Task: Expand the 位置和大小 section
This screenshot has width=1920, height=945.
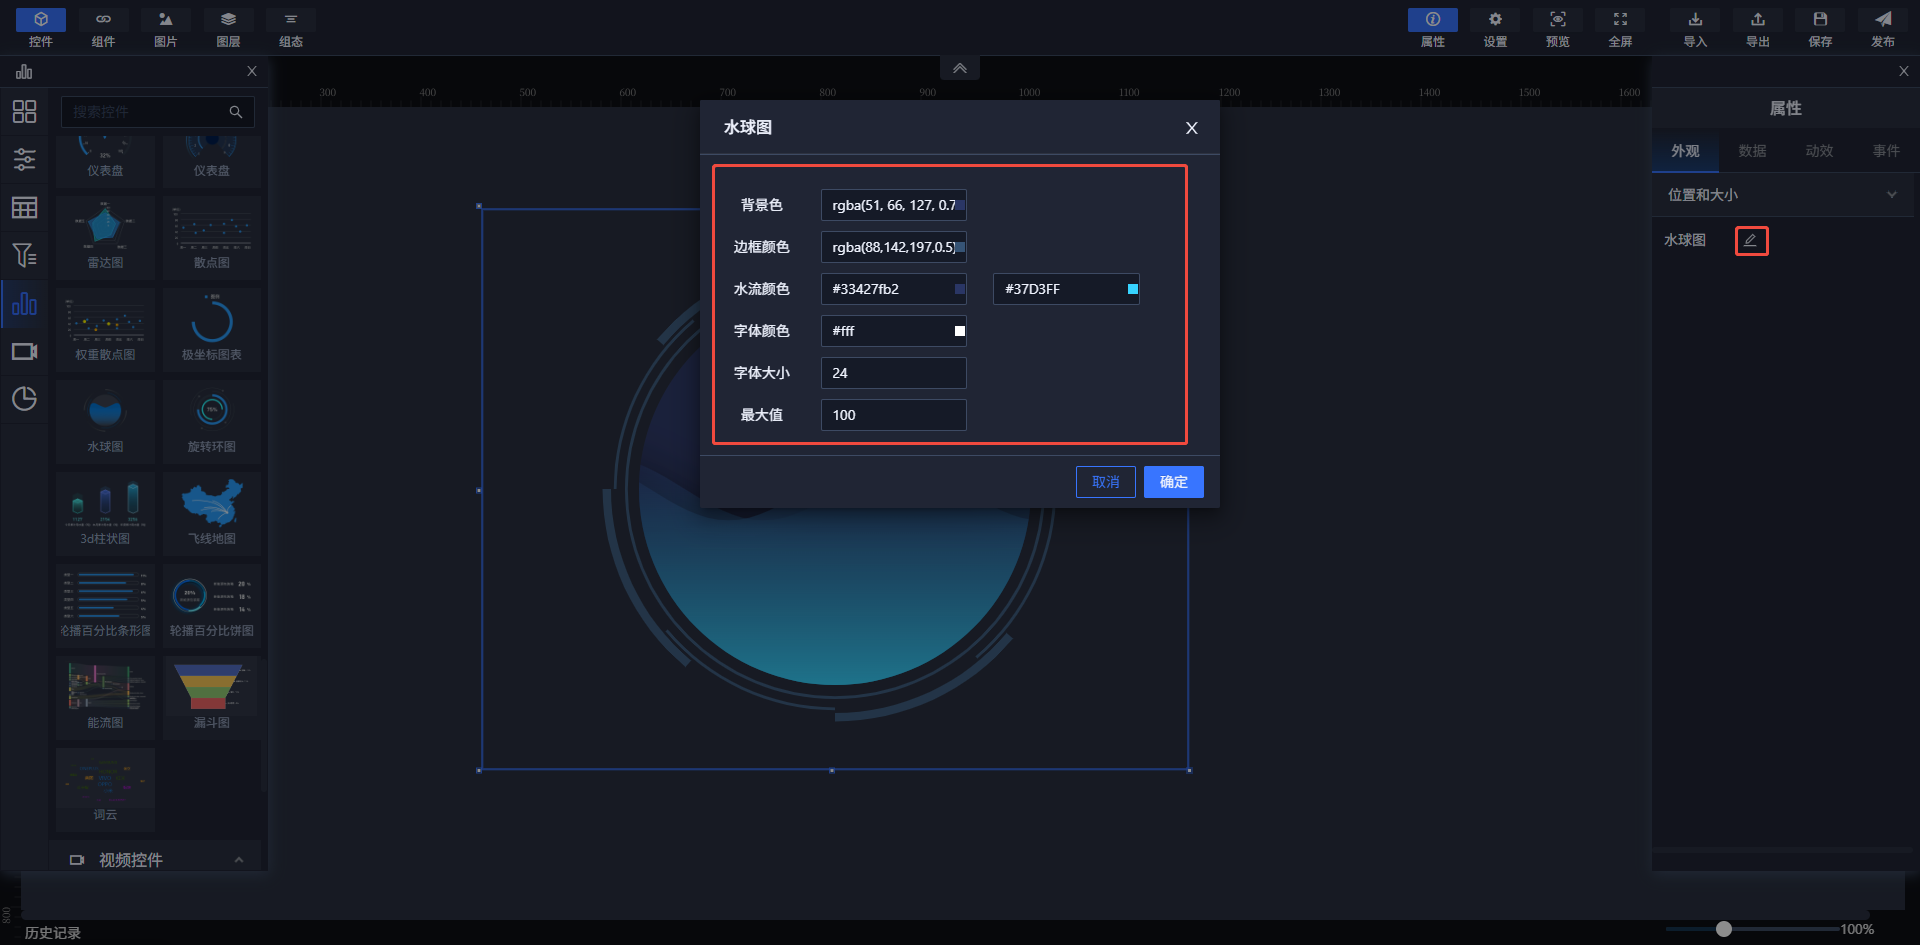Action: click(x=1784, y=195)
